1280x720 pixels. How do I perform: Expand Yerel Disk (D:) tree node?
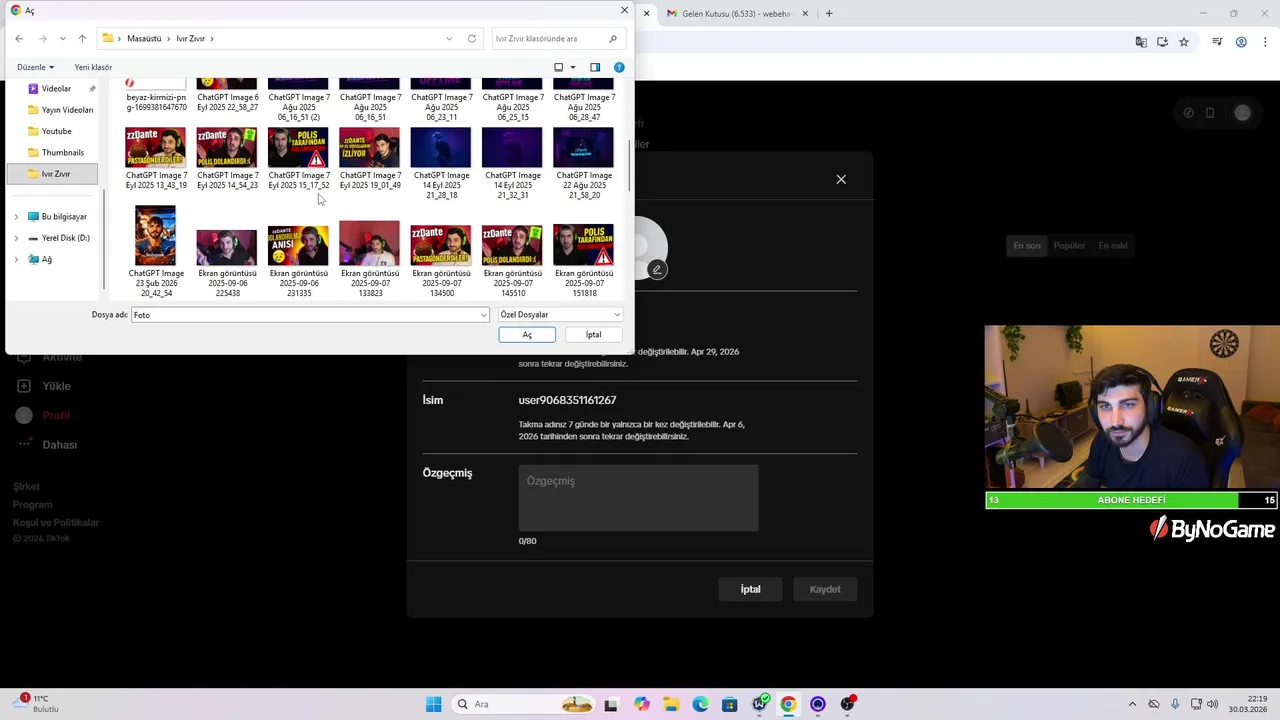[16, 238]
